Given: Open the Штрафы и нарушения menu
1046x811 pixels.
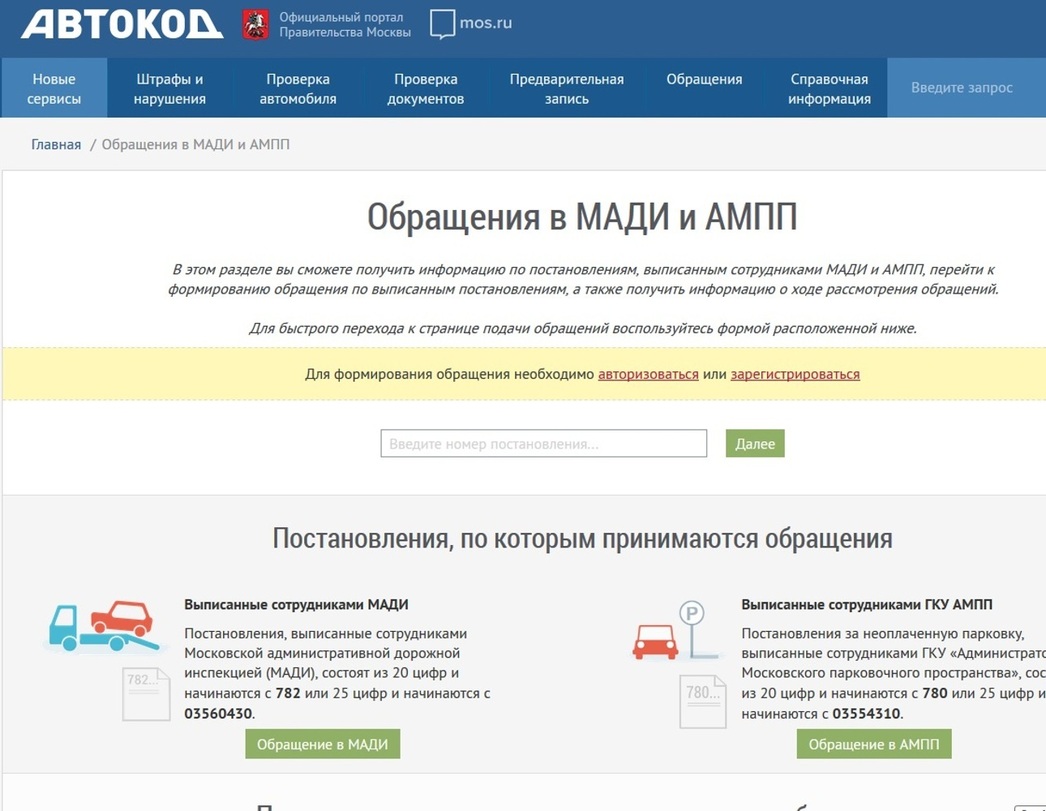Looking at the screenshot, I should [170, 89].
